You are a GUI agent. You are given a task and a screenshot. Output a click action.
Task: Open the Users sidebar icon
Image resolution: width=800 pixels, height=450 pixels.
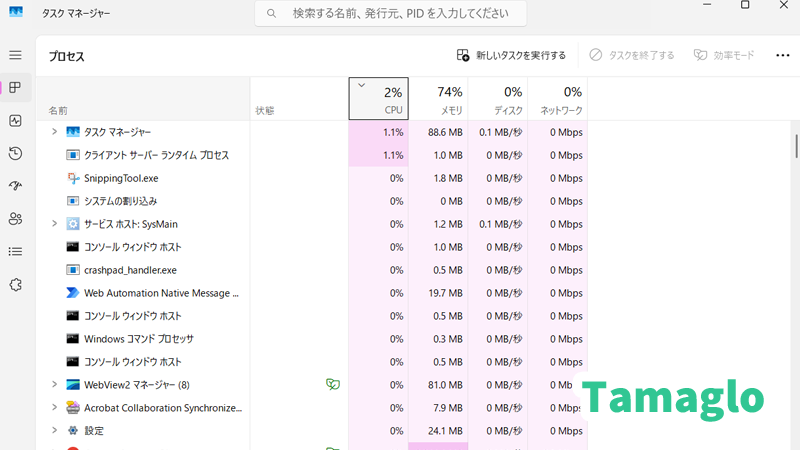15,219
